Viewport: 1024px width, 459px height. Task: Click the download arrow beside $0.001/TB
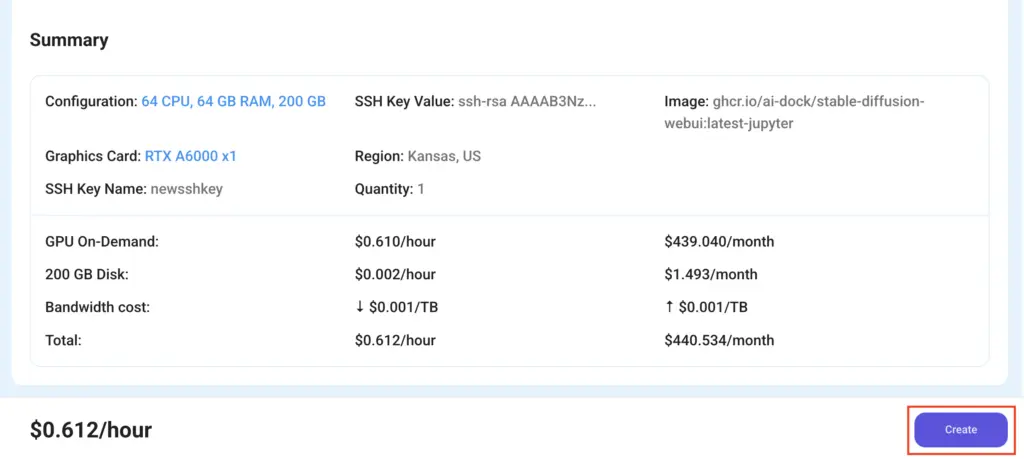pyautogui.click(x=360, y=307)
